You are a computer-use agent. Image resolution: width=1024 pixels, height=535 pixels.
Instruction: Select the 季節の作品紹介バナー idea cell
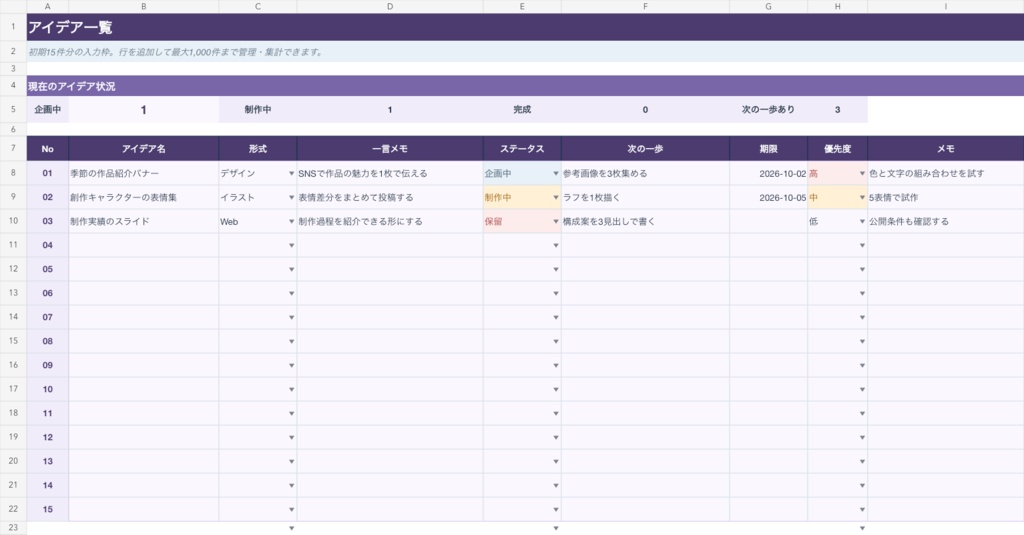[144, 174]
